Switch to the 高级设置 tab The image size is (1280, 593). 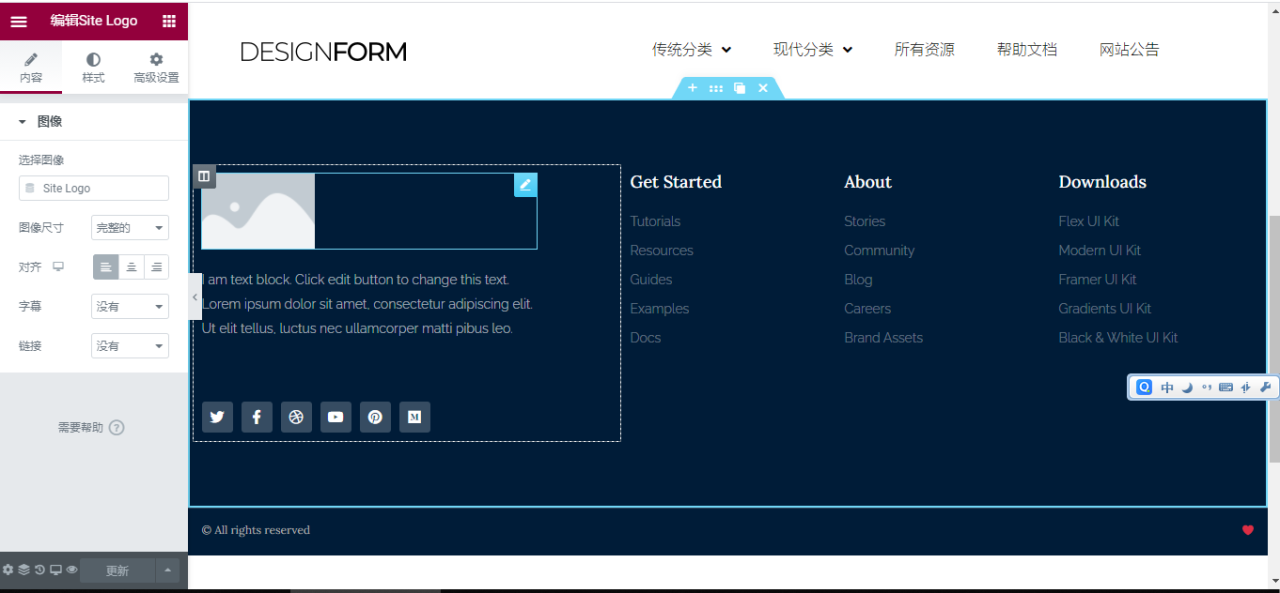[x=155, y=66]
